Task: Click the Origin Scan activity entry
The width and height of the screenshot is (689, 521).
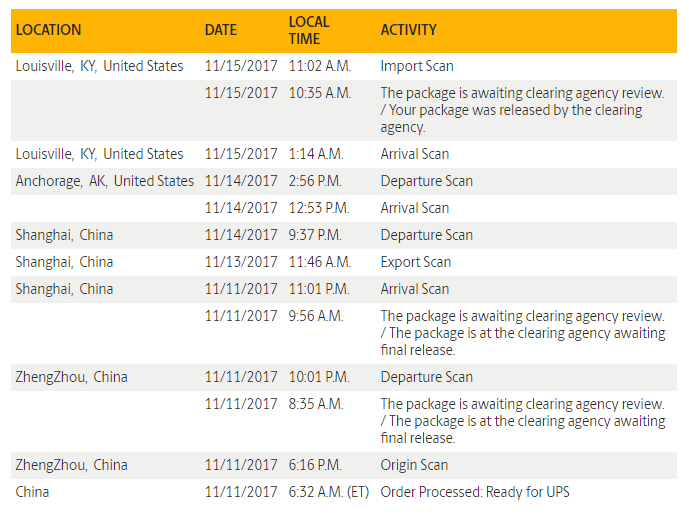Action: [414, 465]
